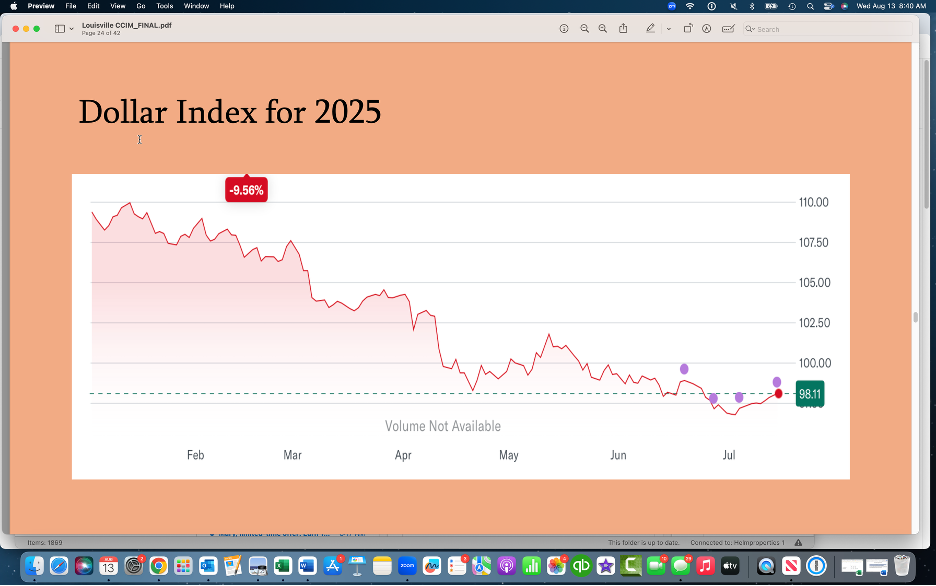
Task: Show the Markup toolbar
Action: [707, 29]
